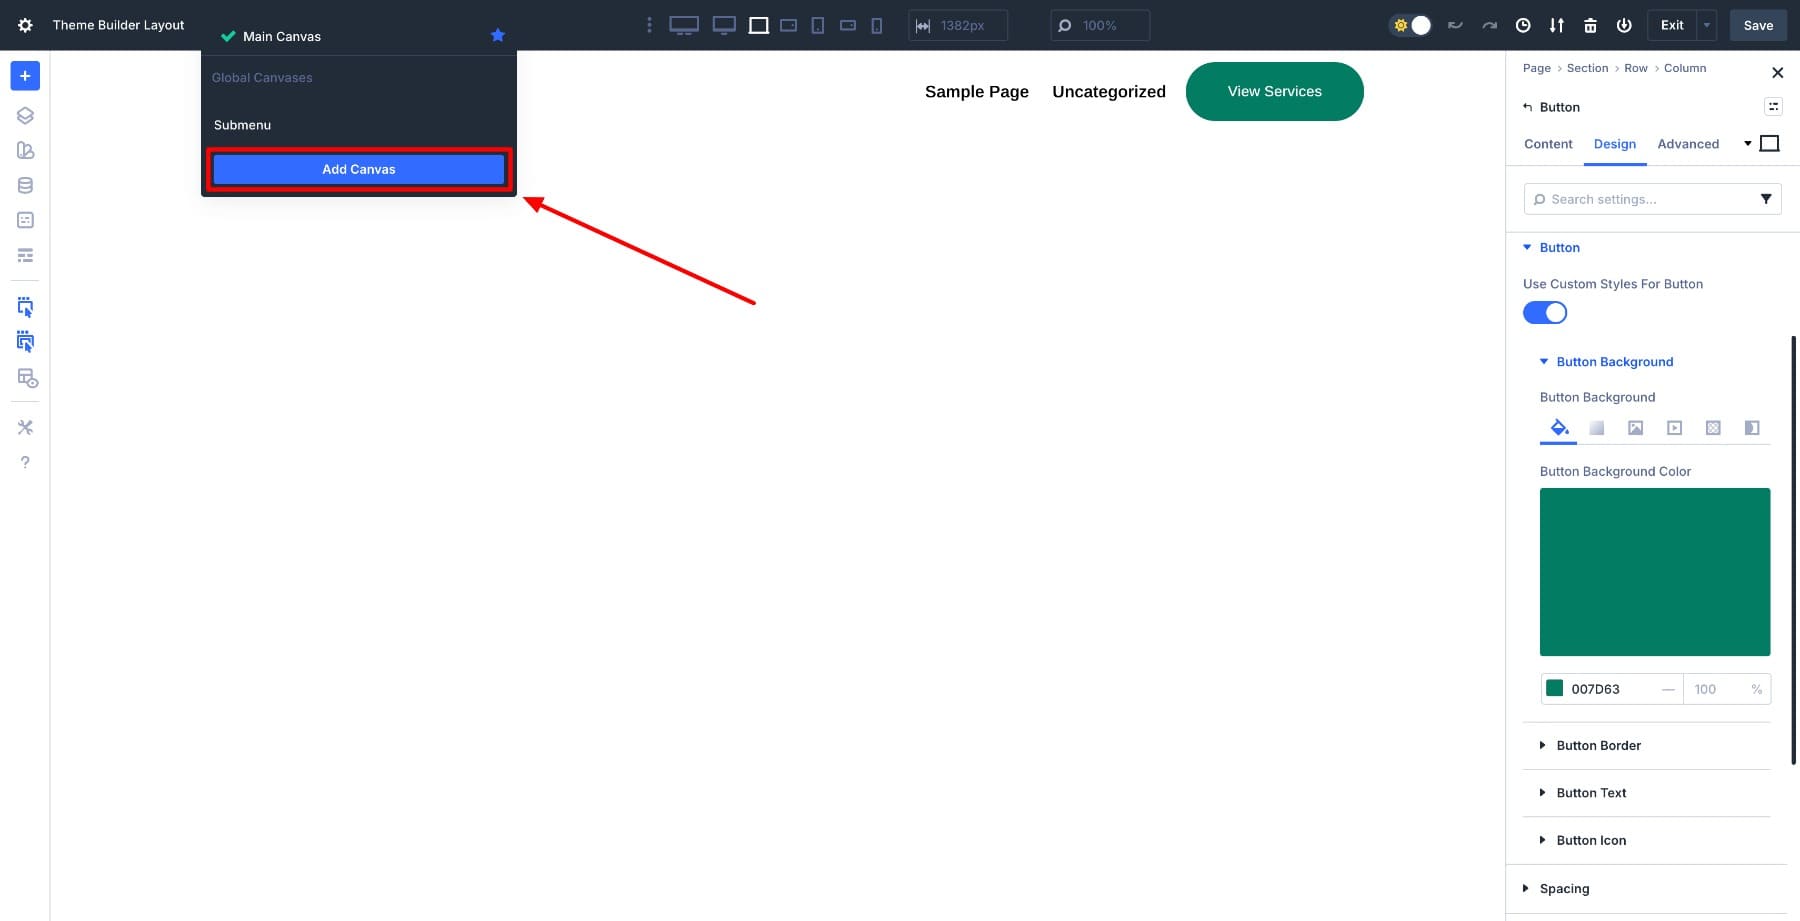This screenshot has width=1800, height=921.
Task: Switch preview to large desktop breakpoint
Action: (684, 25)
